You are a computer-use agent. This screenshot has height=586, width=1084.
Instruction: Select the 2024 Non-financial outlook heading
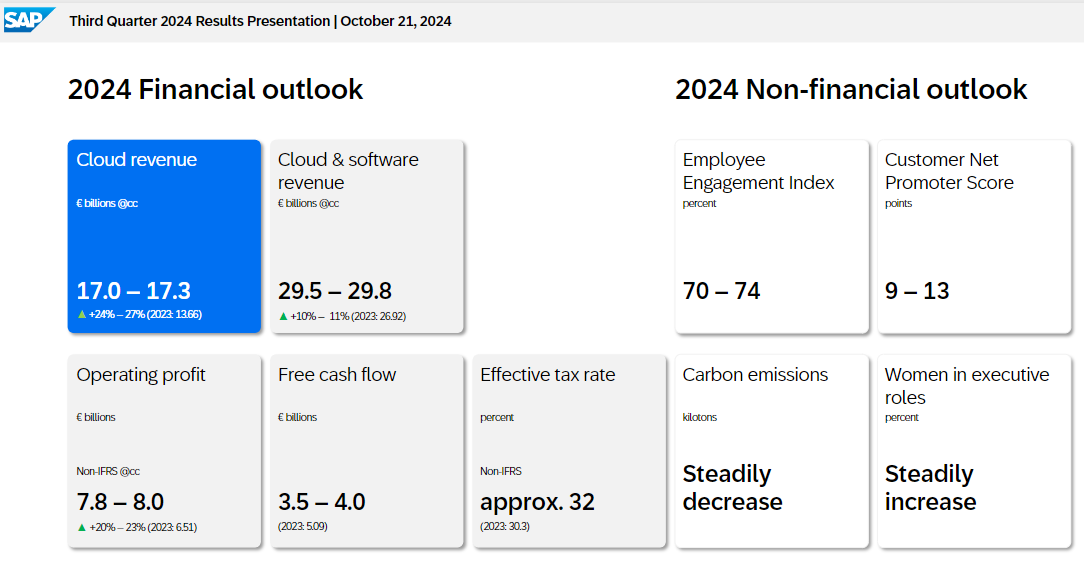(x=851, y=90)
